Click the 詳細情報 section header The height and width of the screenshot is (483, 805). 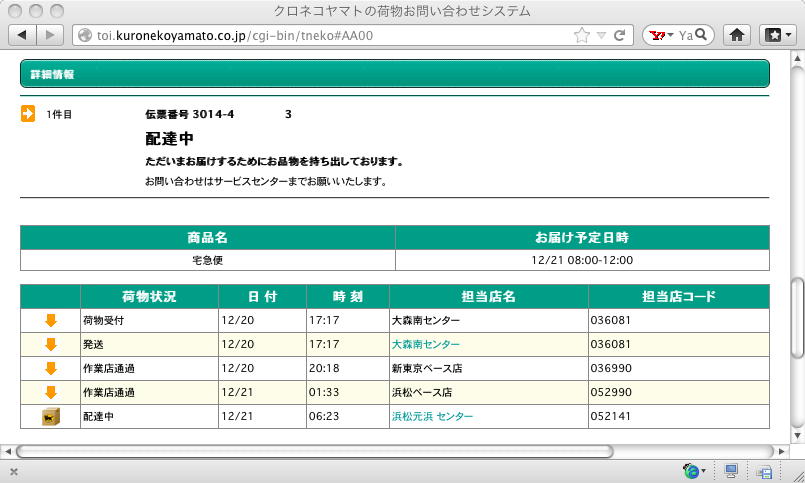[x=395, y=74]
